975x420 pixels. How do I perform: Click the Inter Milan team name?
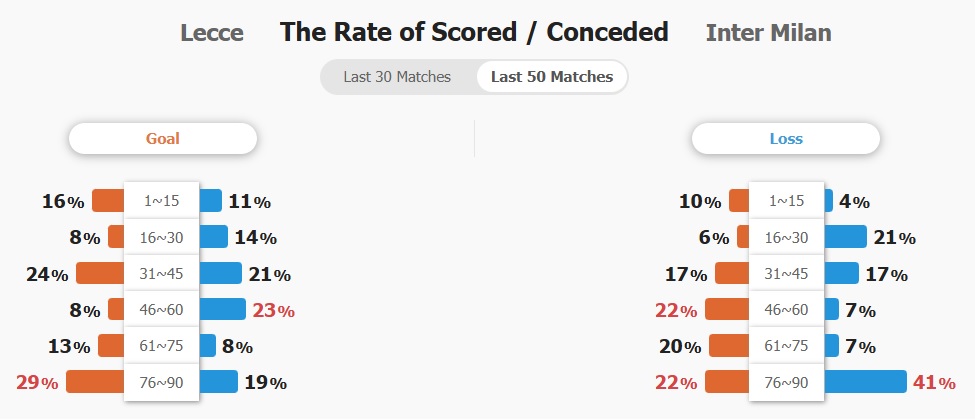[x=768, y=33]
